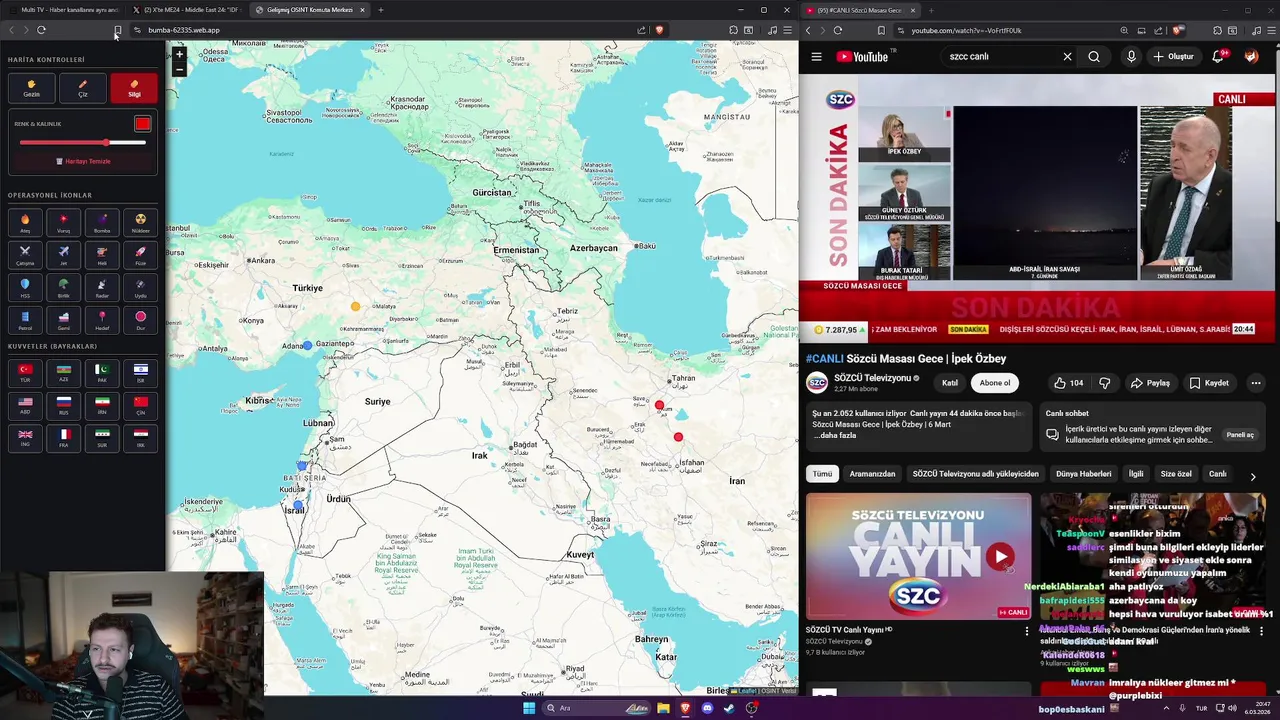Select the HSS shield icon

point(25,288)
